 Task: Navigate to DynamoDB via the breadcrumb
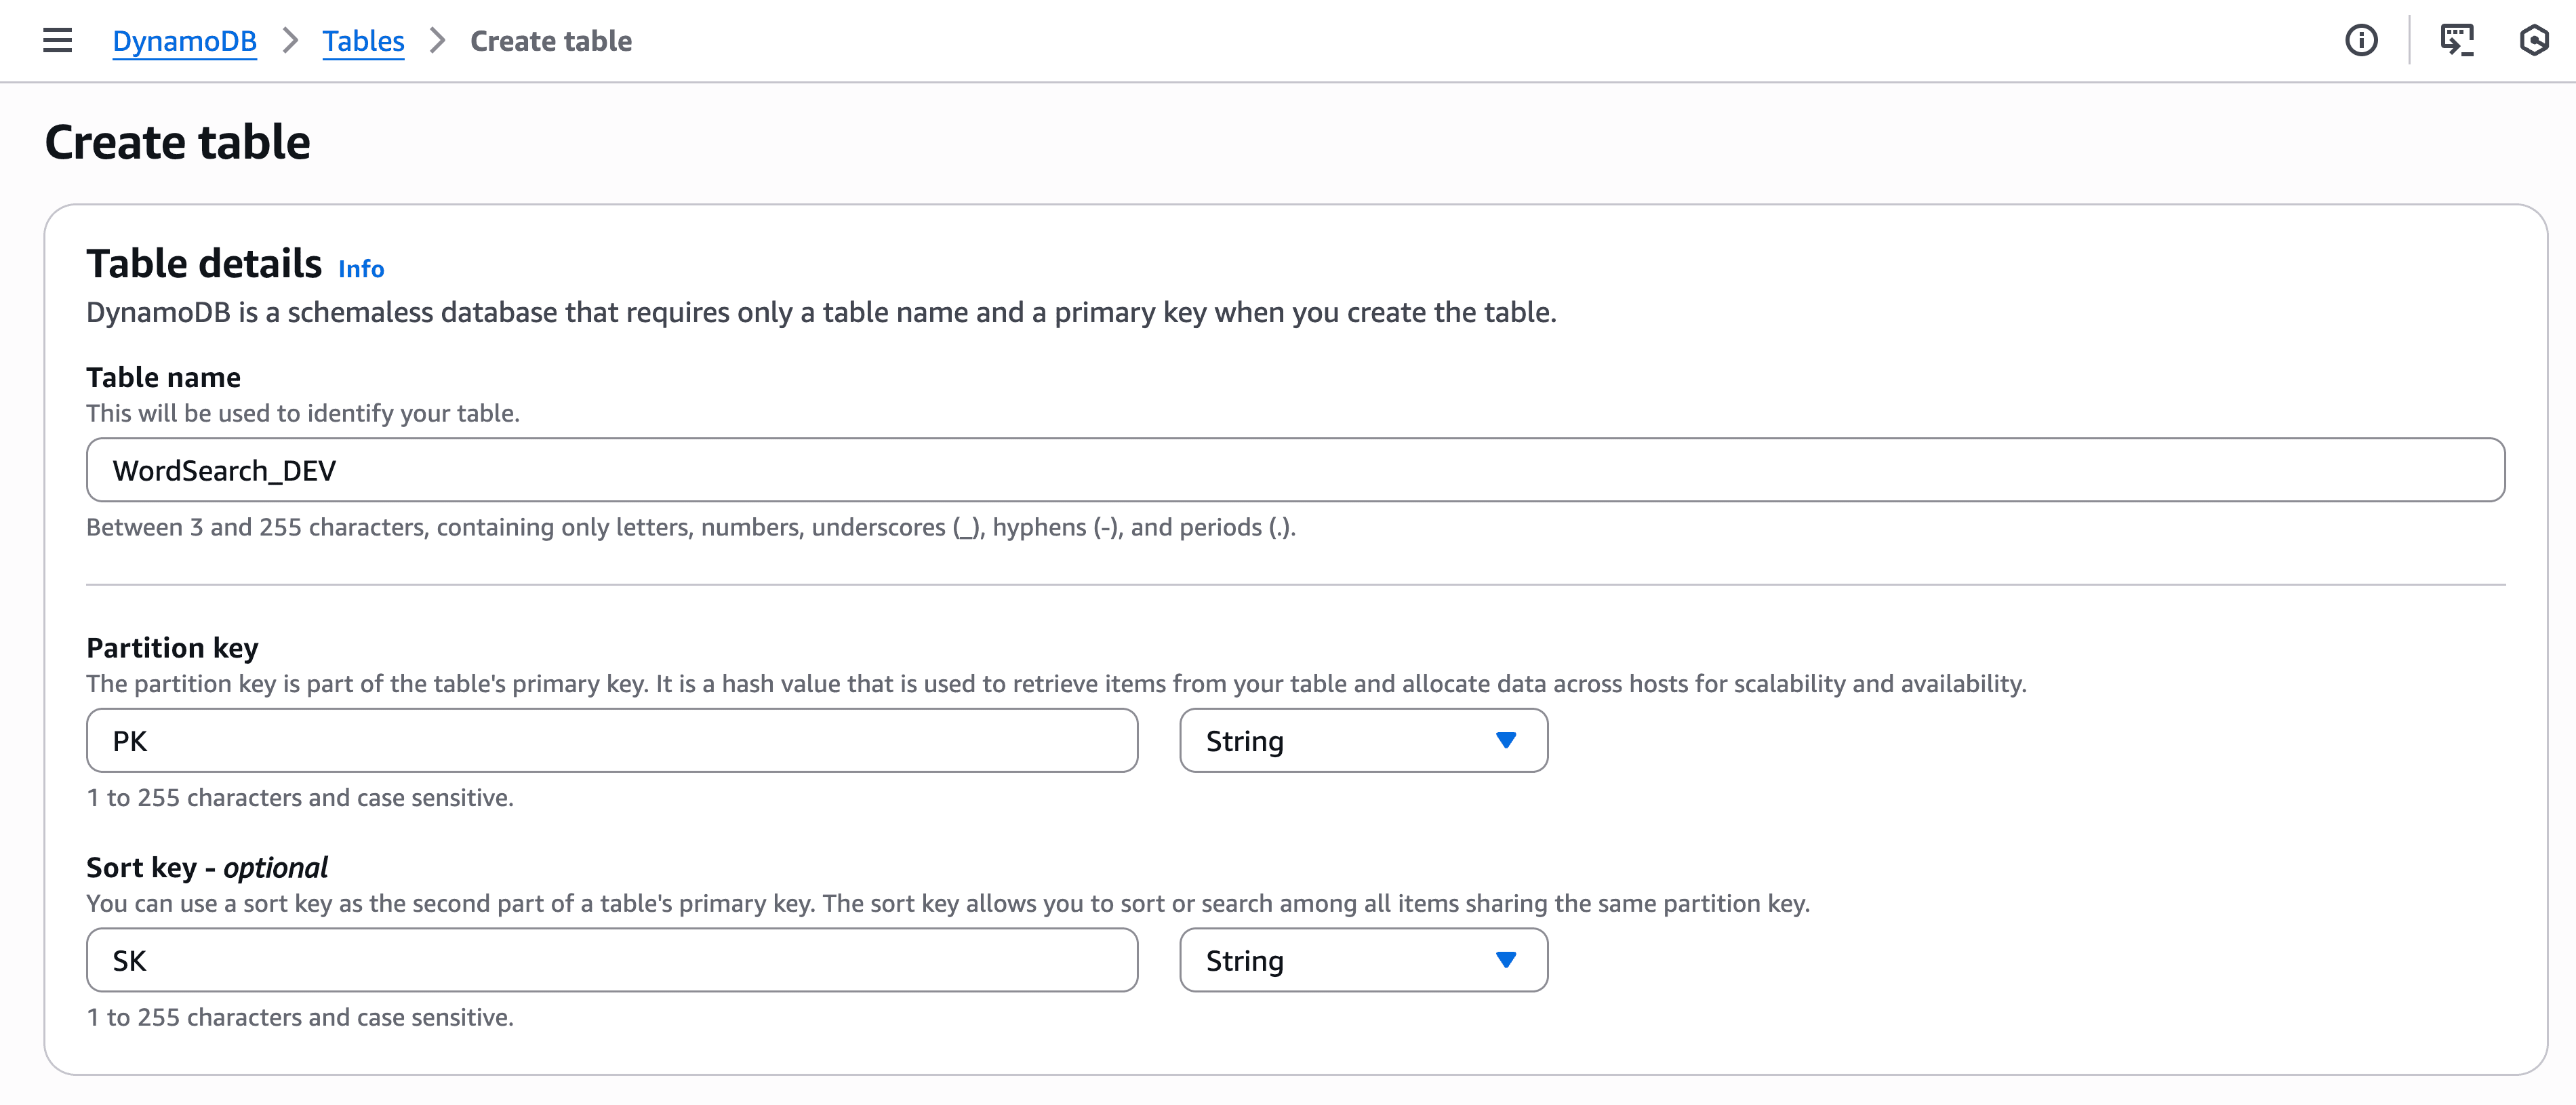pyautogui.click(x=184, y=41)
